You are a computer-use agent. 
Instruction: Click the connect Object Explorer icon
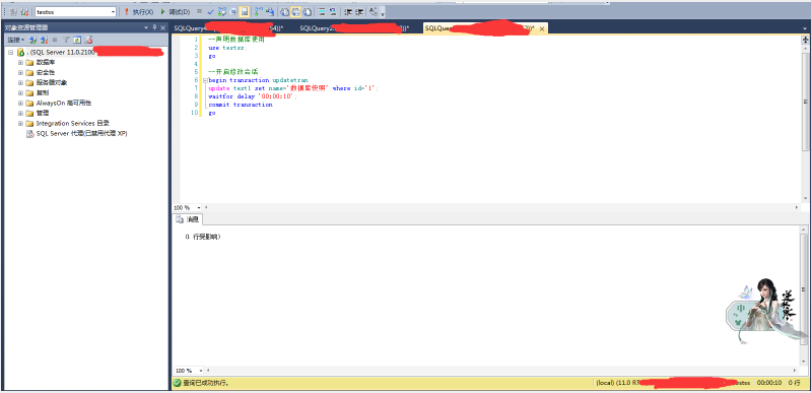(x=33, y=40)
